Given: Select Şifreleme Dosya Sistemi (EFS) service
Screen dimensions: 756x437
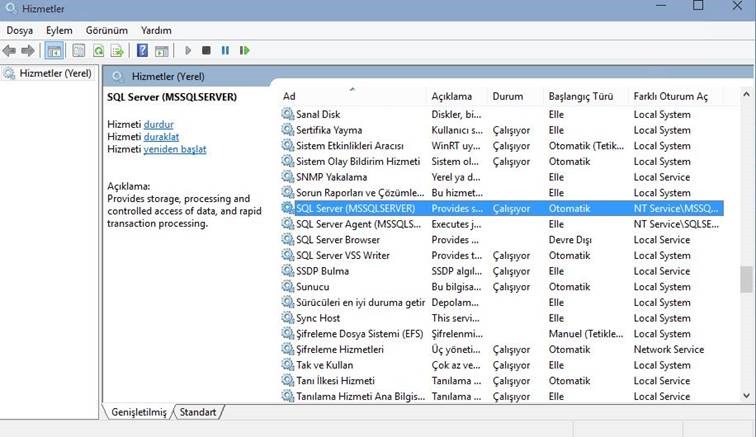Looking at the screenshot, I should pyautogui.click(x=360, y=334).
